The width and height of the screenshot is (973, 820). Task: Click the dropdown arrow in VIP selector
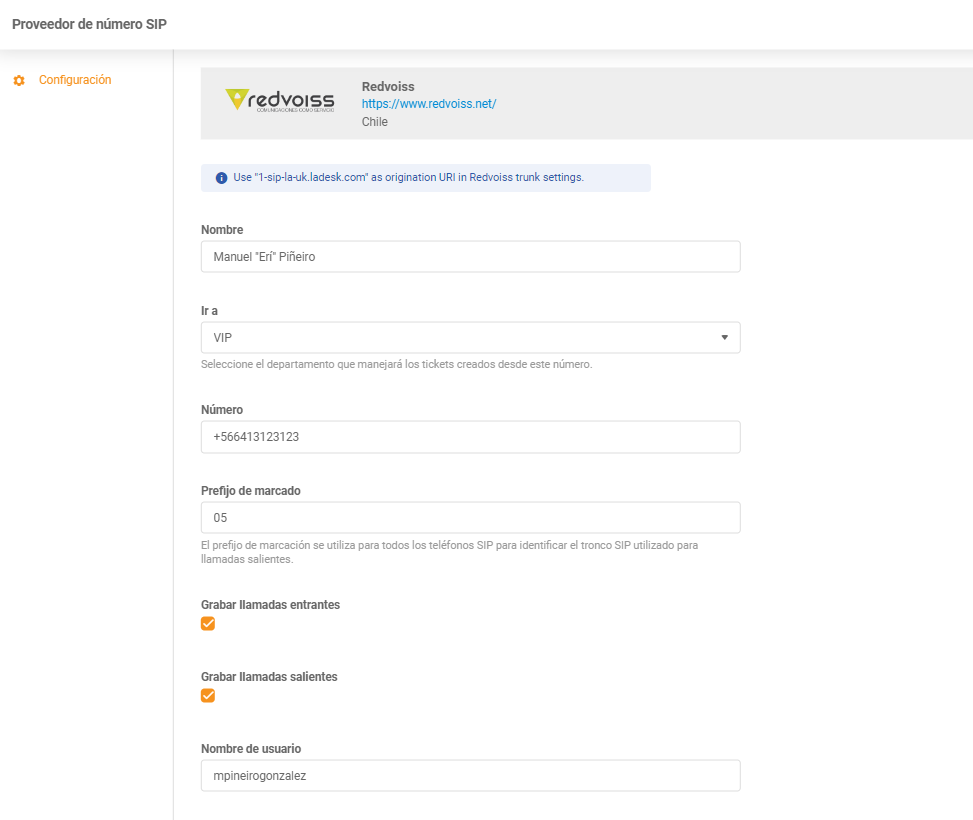click(724, 338)
